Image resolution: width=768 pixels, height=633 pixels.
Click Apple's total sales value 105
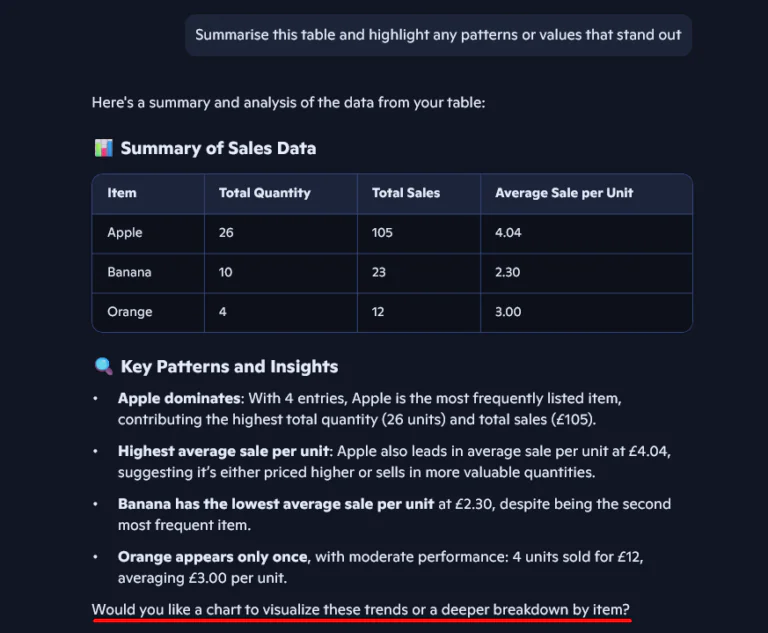382,233
